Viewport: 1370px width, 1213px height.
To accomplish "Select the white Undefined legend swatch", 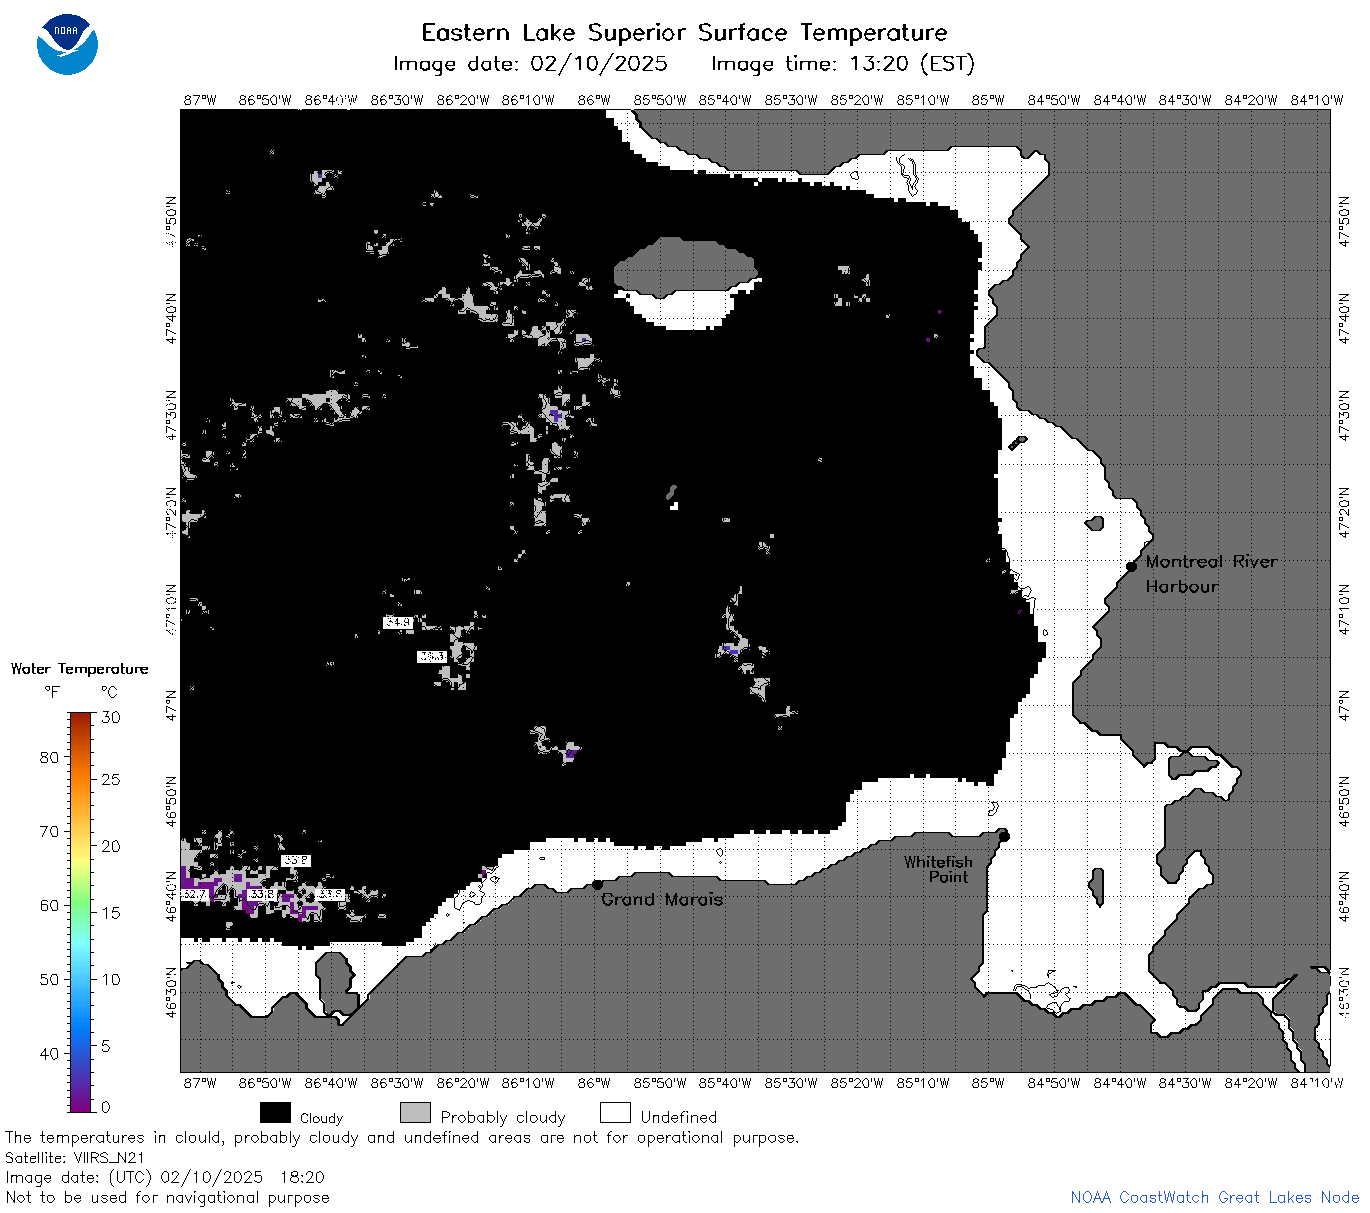I will (615, 1113).
